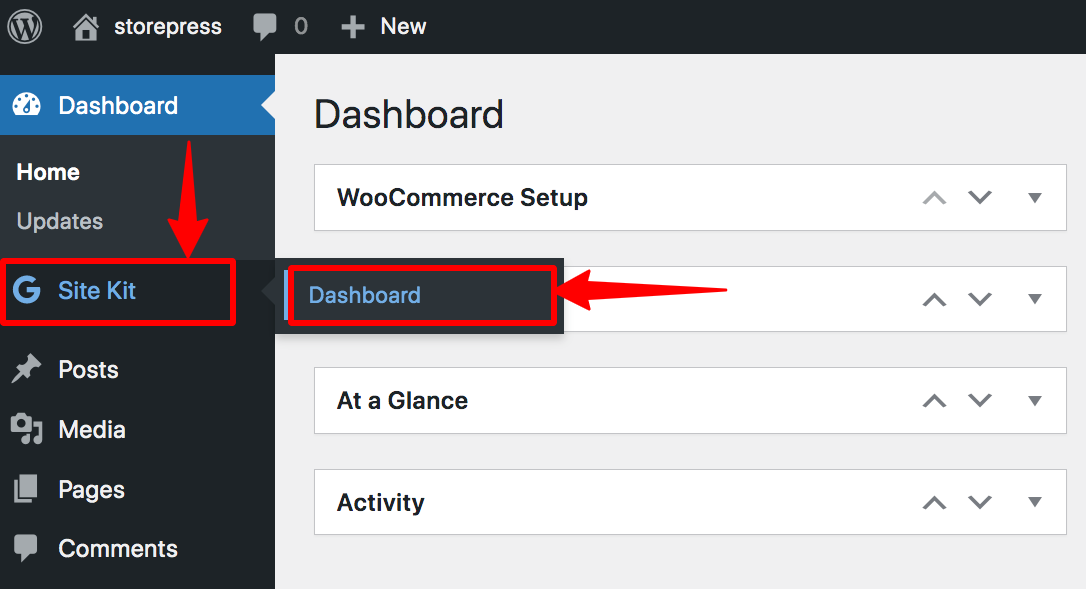The image size is (1086, 589).
Task: Click the plus icon next to New
Action: coord(352,27)
